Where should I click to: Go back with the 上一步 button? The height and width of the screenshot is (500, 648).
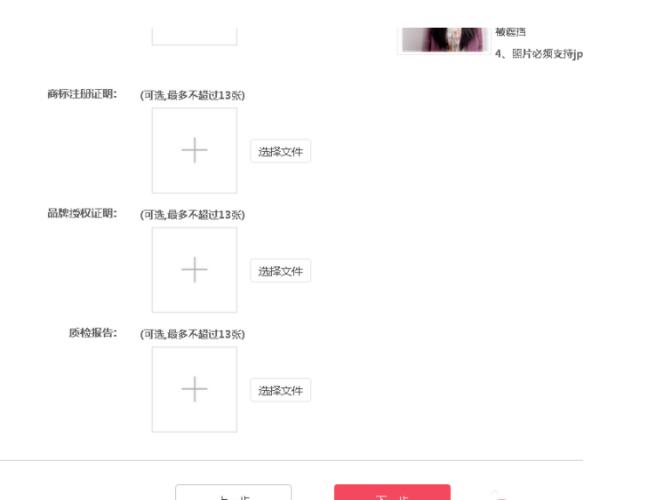click(233, 493)
